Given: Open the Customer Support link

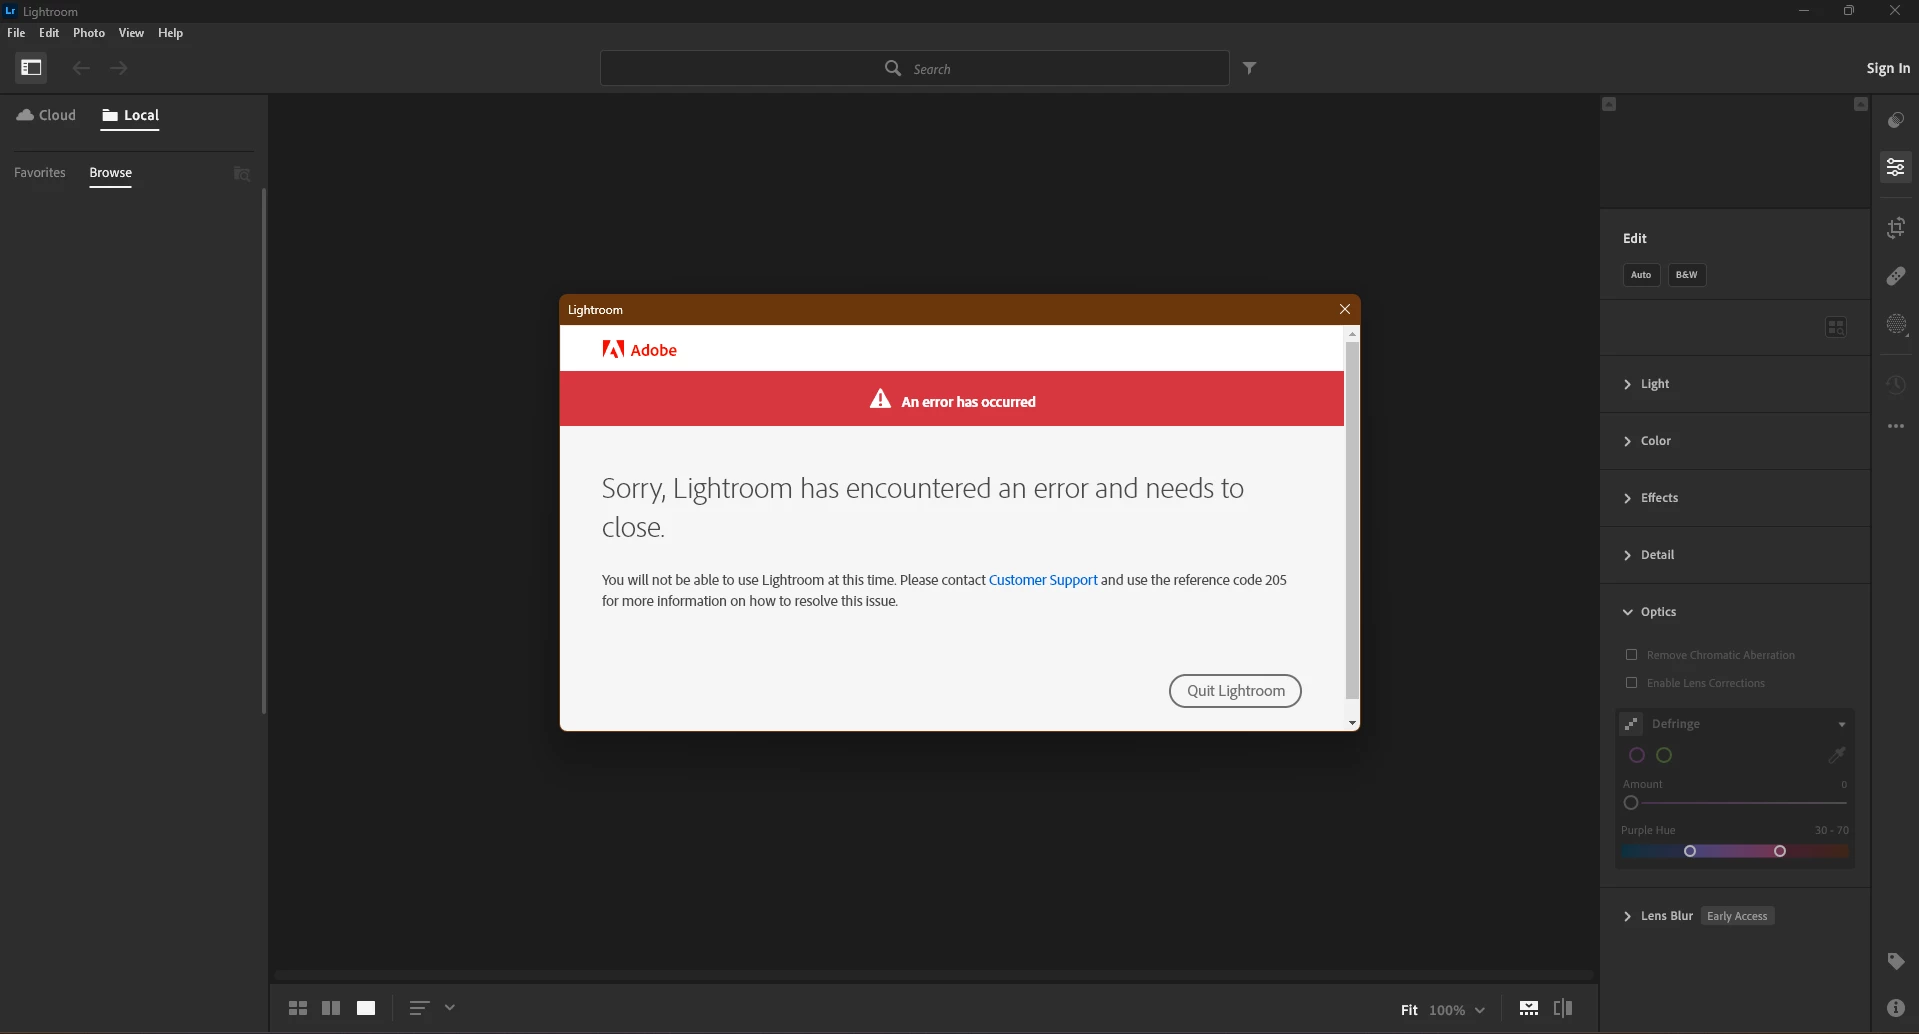Looking at the screenshot, I should click(1043, 580).
